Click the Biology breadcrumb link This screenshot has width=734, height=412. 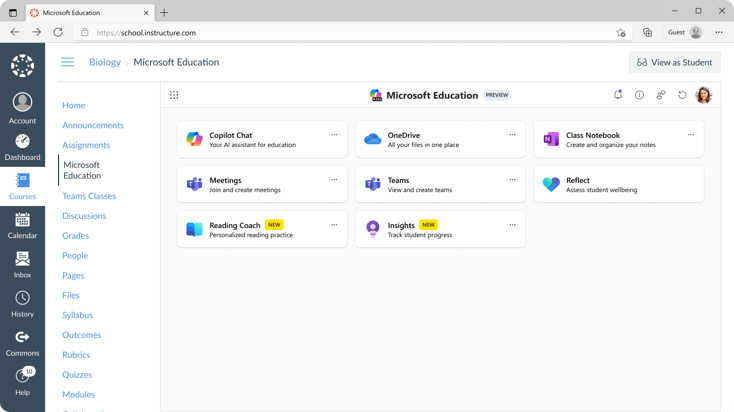point(105,62)
